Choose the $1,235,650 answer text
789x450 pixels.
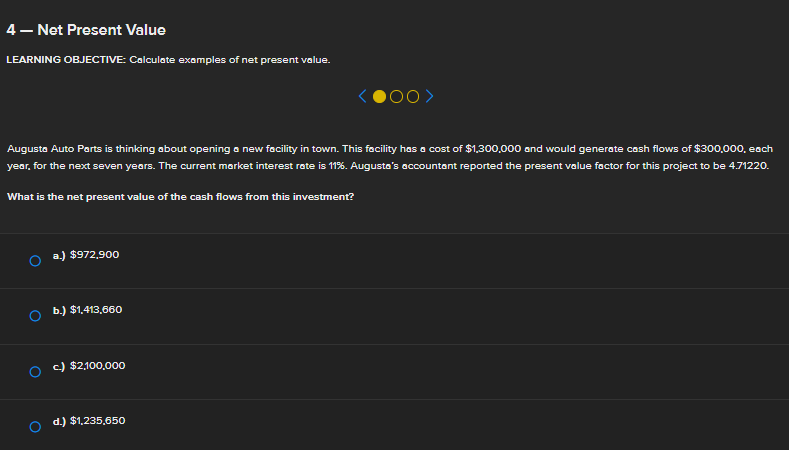click(x=97, y=421)
